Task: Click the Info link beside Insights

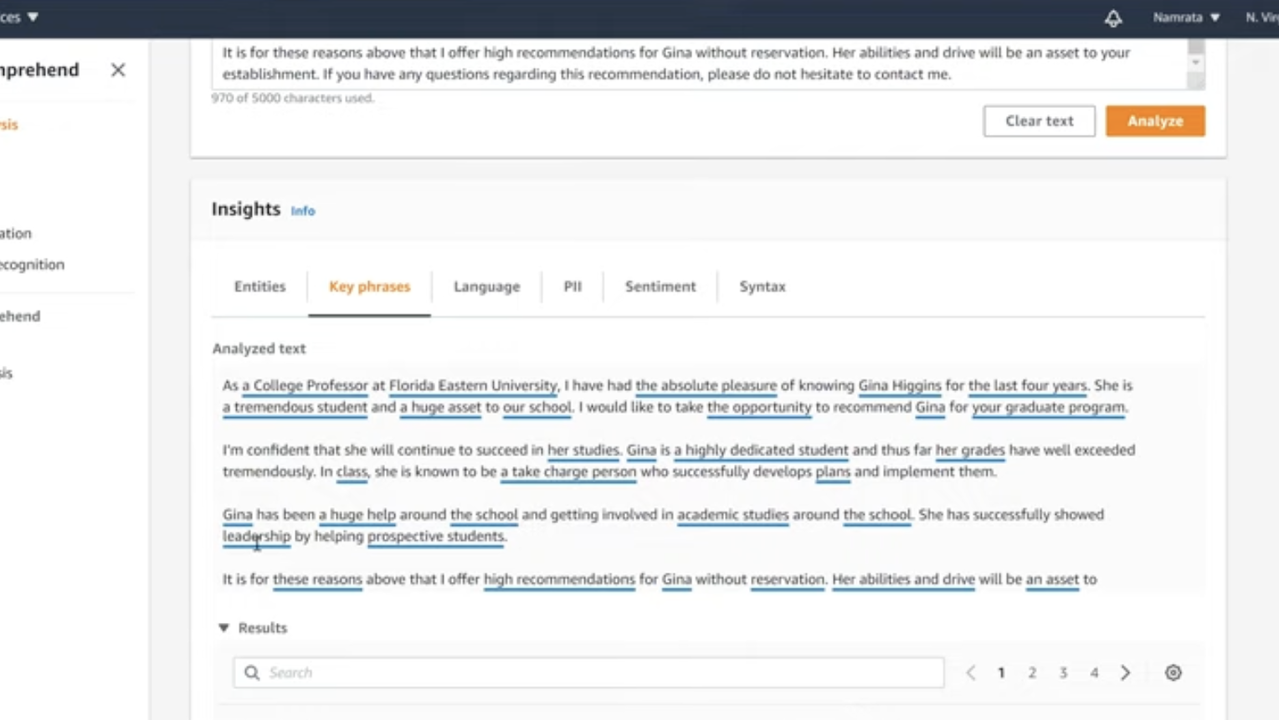Action: (x=302, y=210)
